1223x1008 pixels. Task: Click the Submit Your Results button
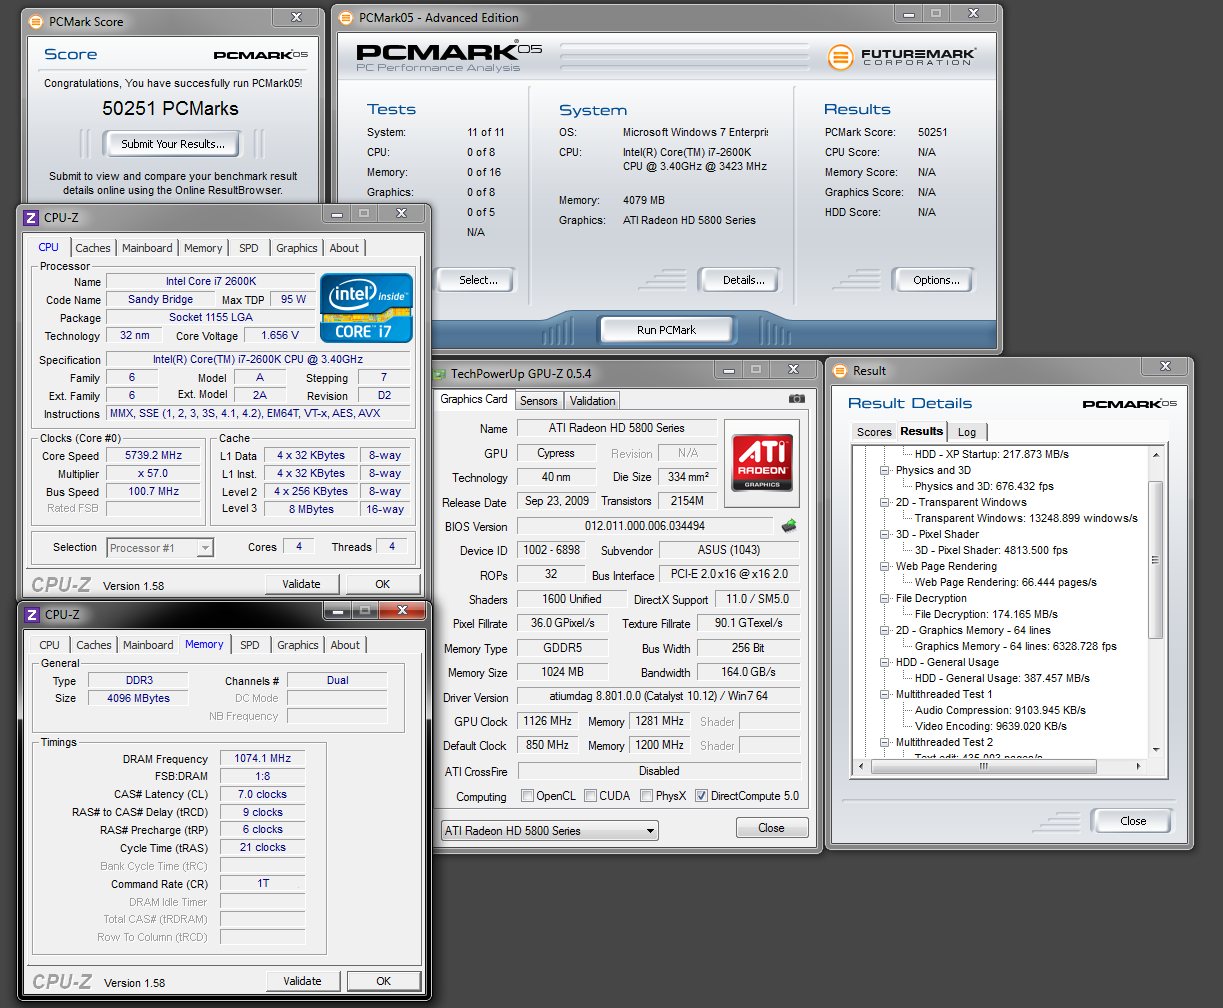[x=173, y=144]
